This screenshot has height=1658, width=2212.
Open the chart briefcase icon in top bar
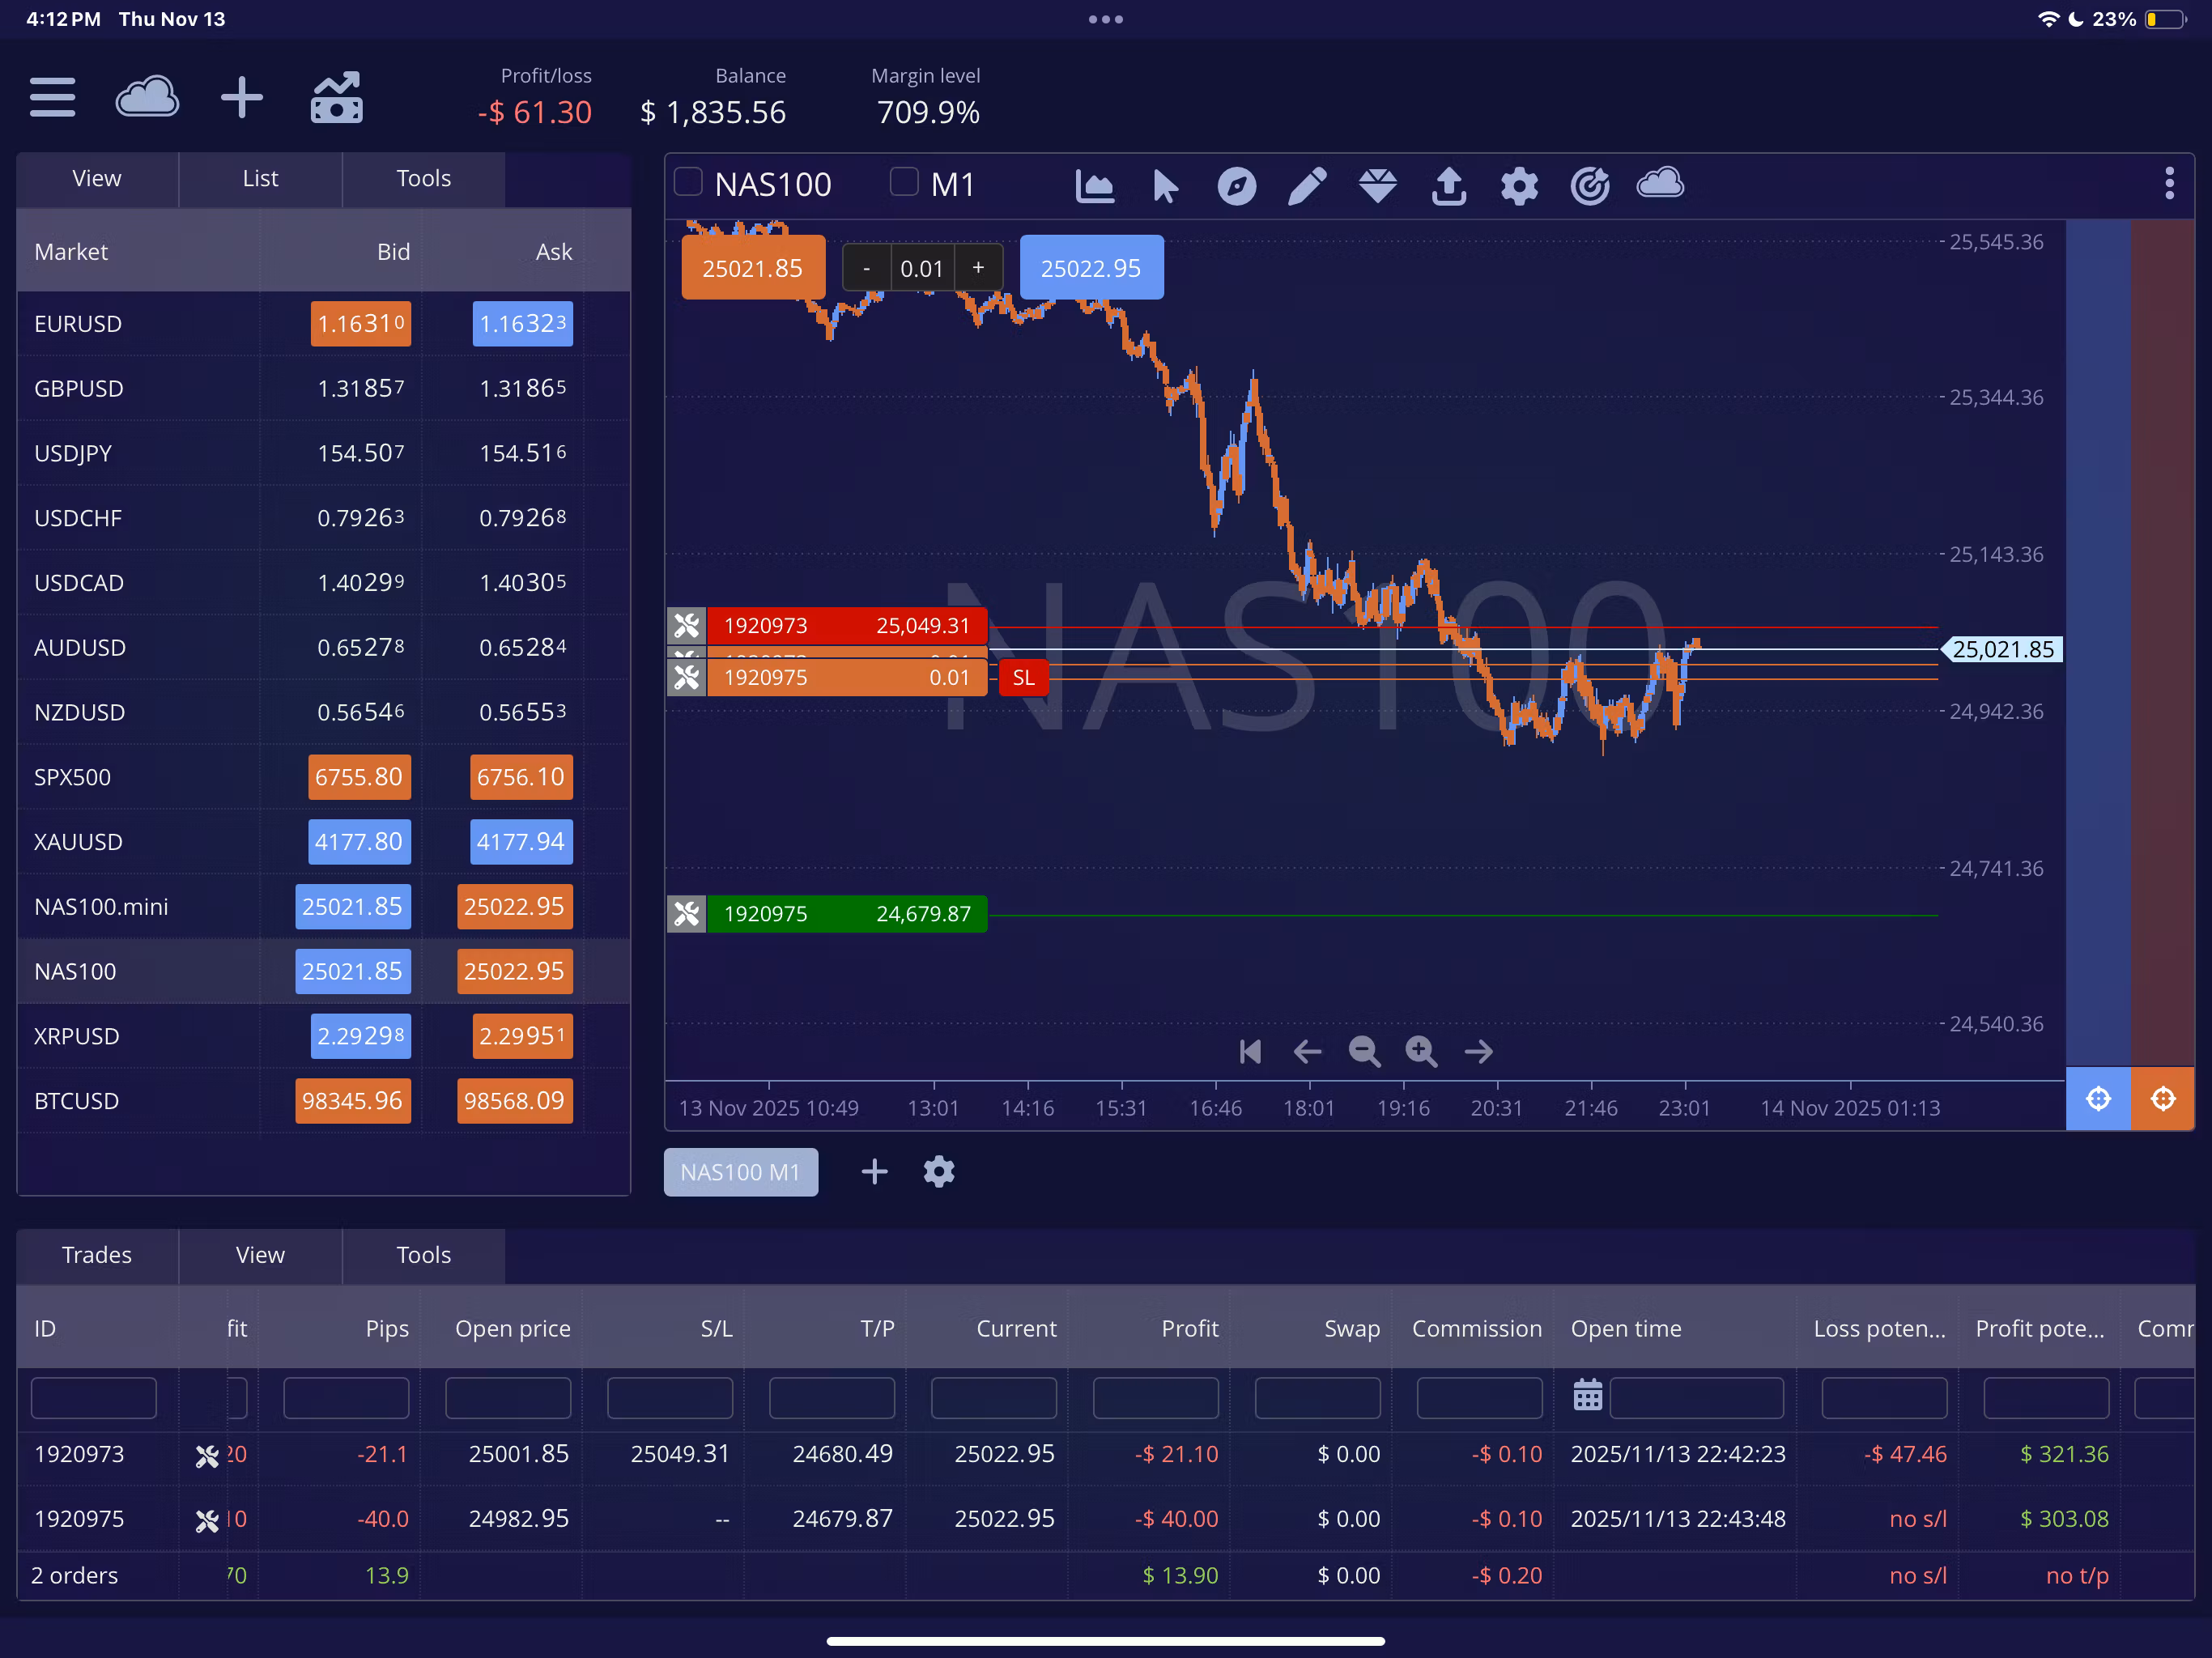pyautogui.click(x=337, y=97)
